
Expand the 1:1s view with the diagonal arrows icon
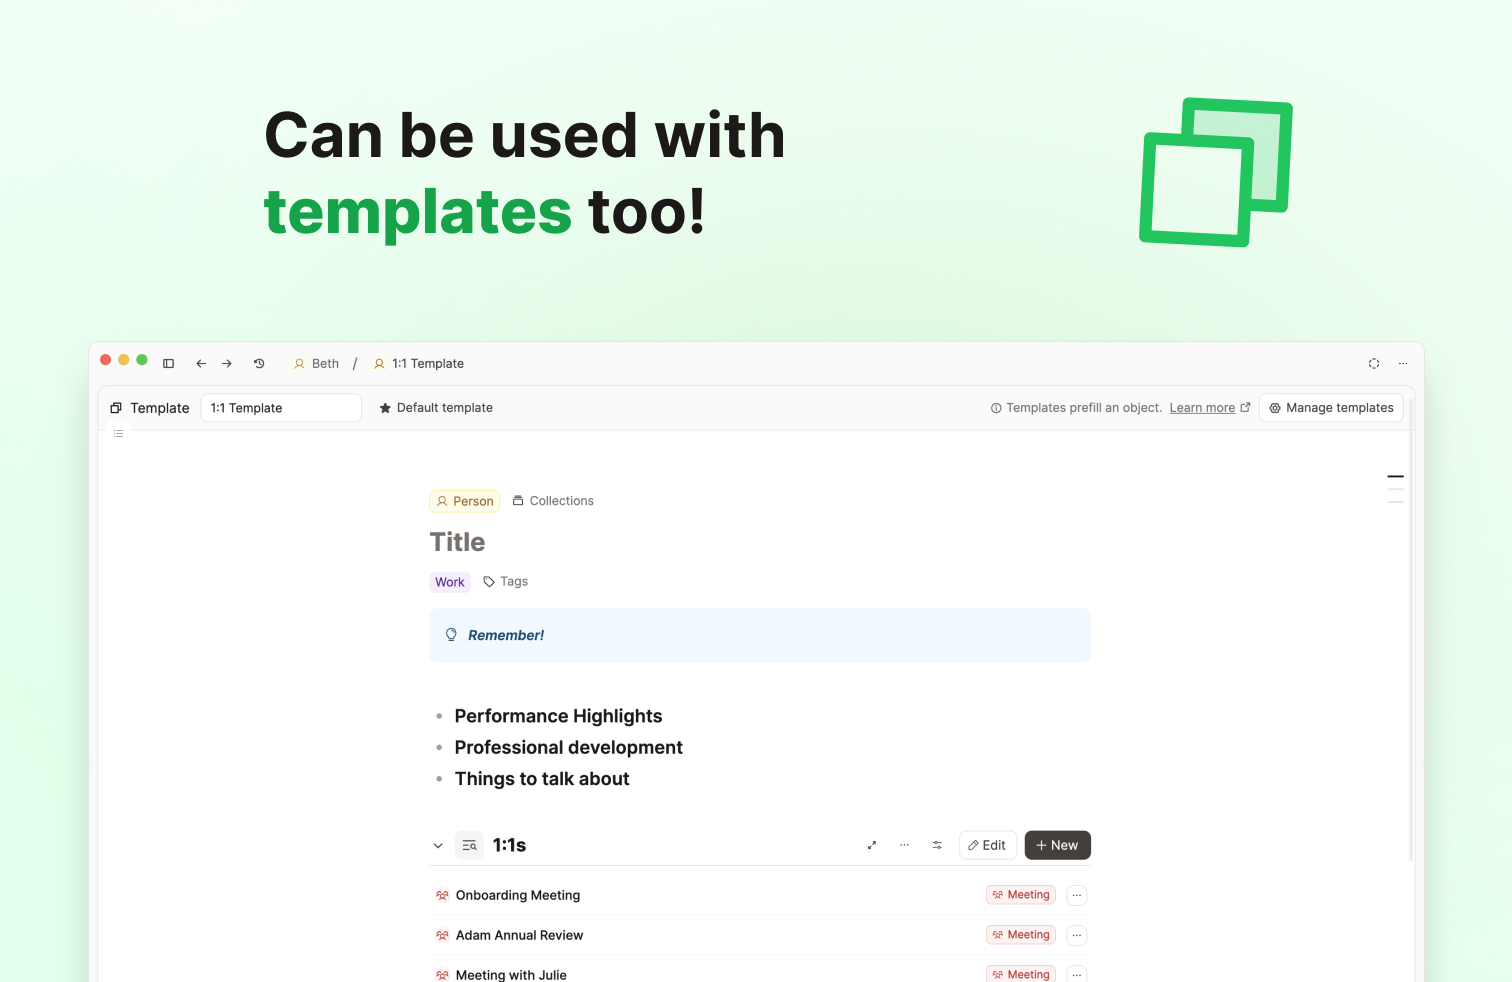click(x=871, y=845)
